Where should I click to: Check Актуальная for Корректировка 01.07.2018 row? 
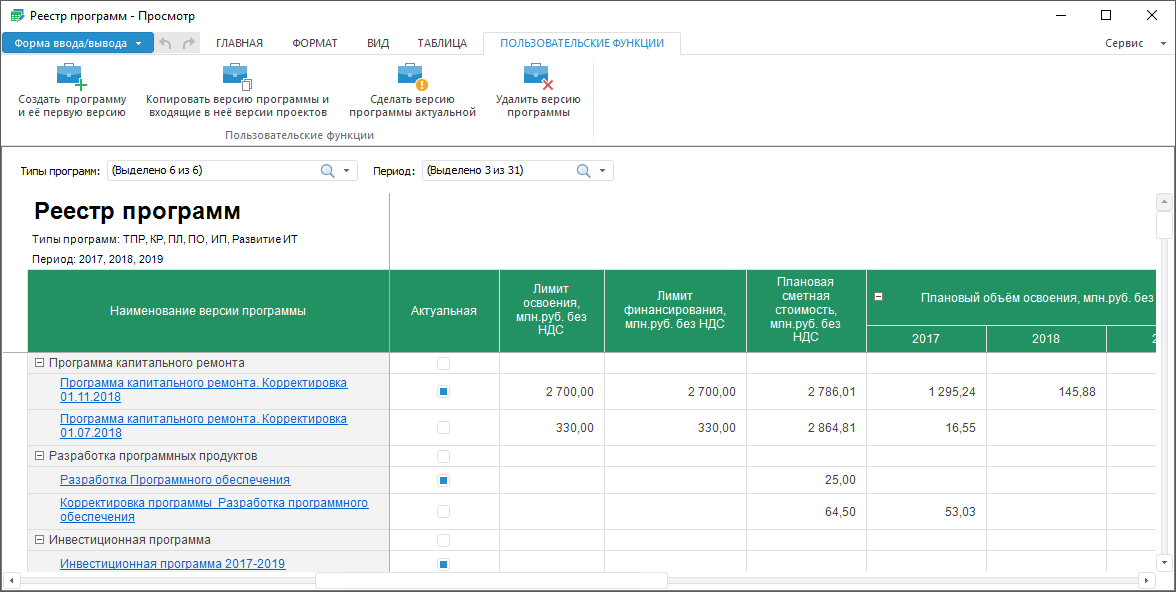(444, 428)
